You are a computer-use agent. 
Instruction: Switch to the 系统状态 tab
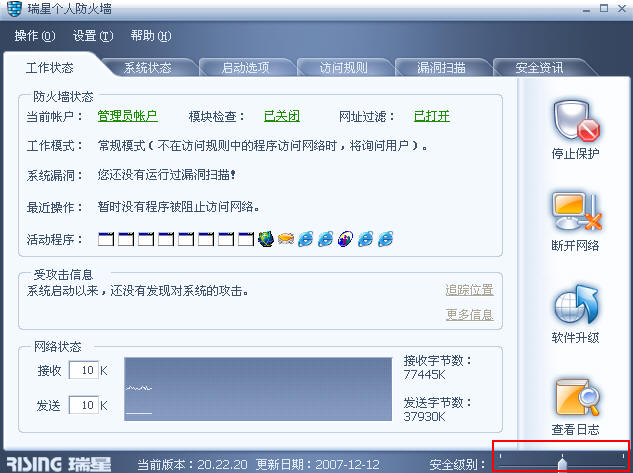(x=147, y=67)
